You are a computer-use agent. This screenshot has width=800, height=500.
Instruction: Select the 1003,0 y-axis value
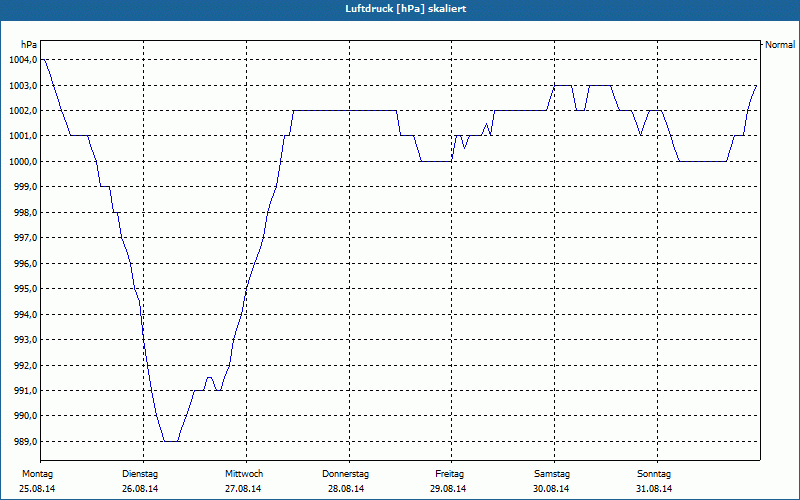pyautogui.click(x=23, y=85)
